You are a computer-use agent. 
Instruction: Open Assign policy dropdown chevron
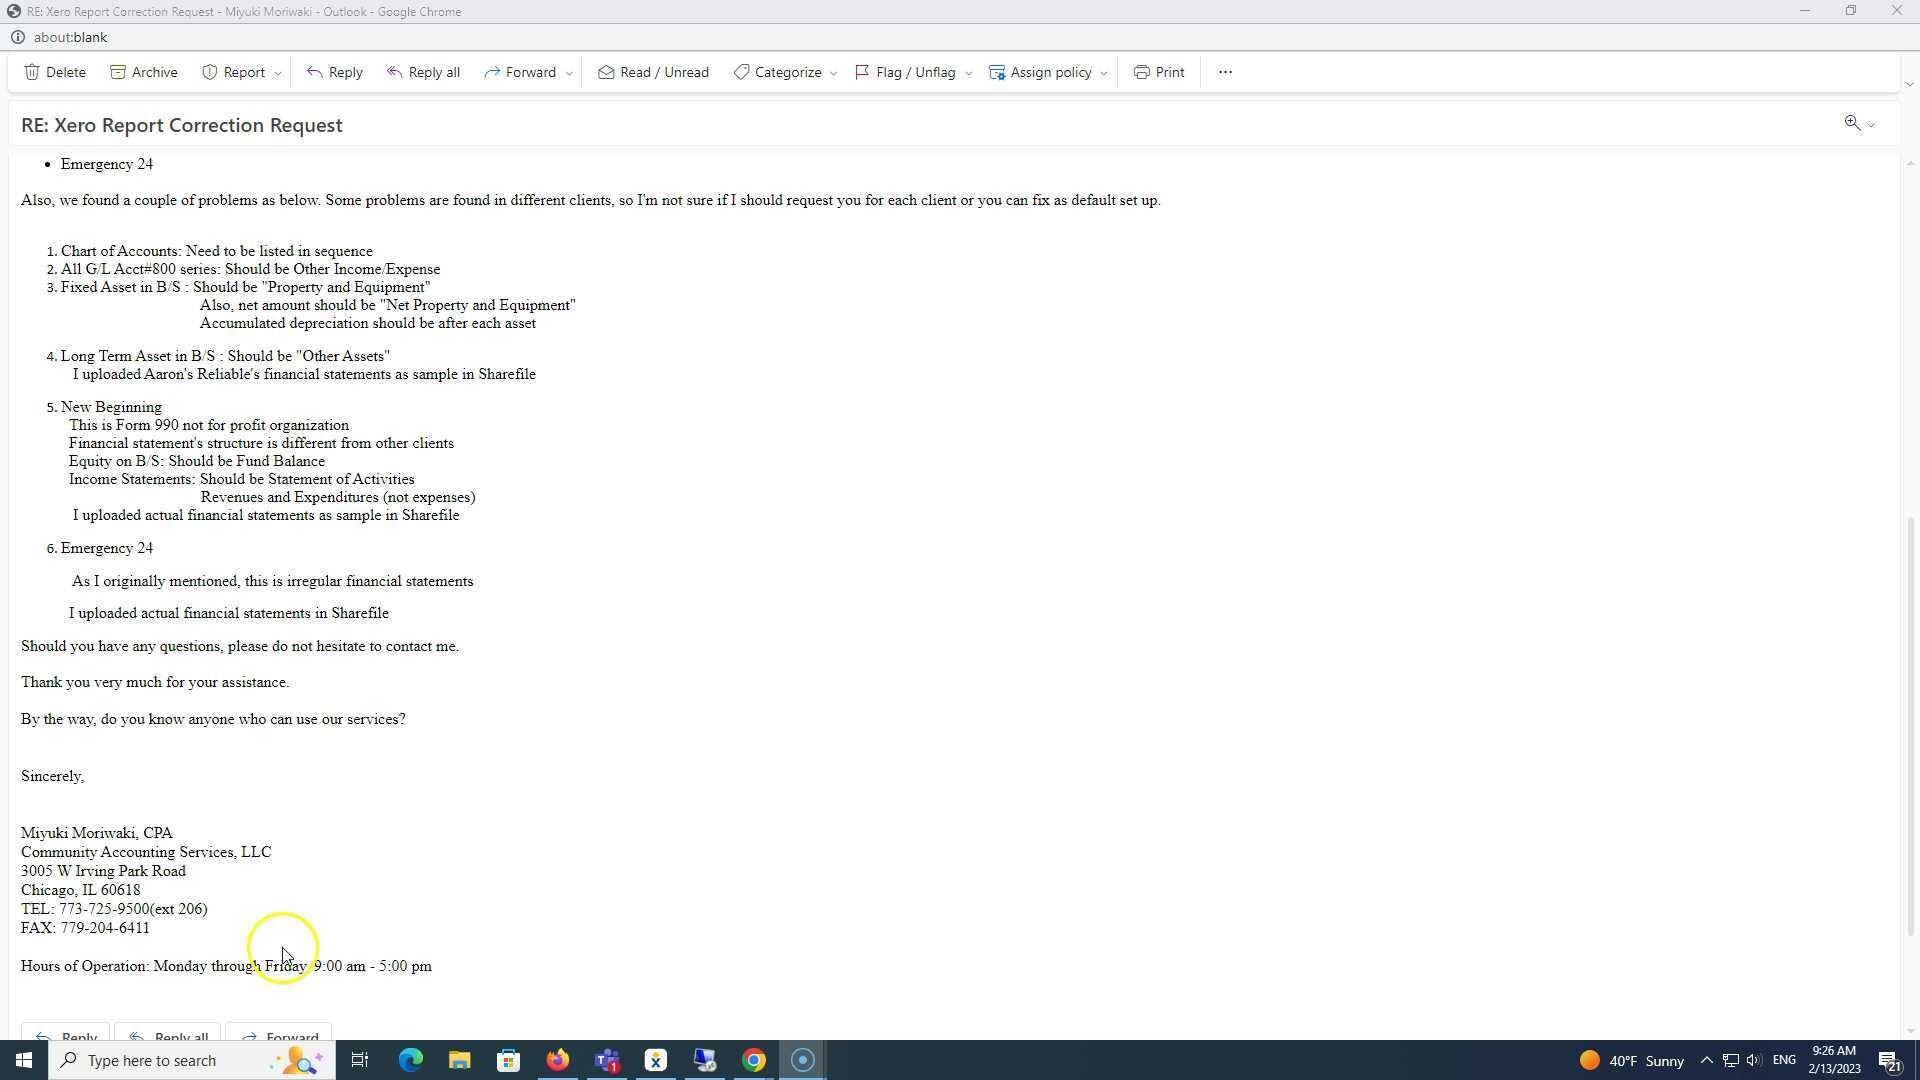[1104, 73]
